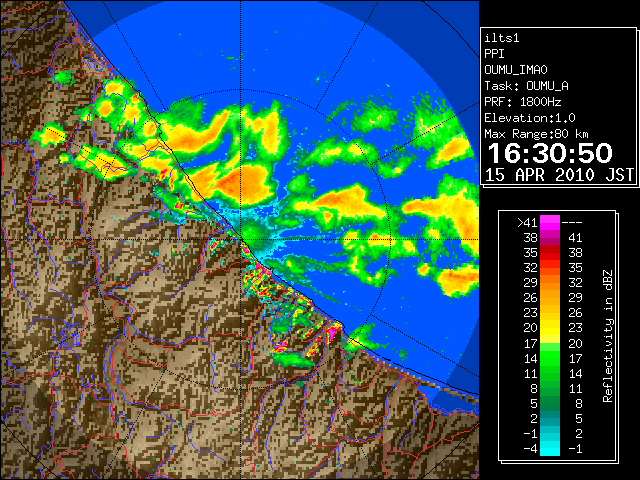Click the 'Max Range:80 km' line
The image size is (640, 480).
tap(536, 134)
